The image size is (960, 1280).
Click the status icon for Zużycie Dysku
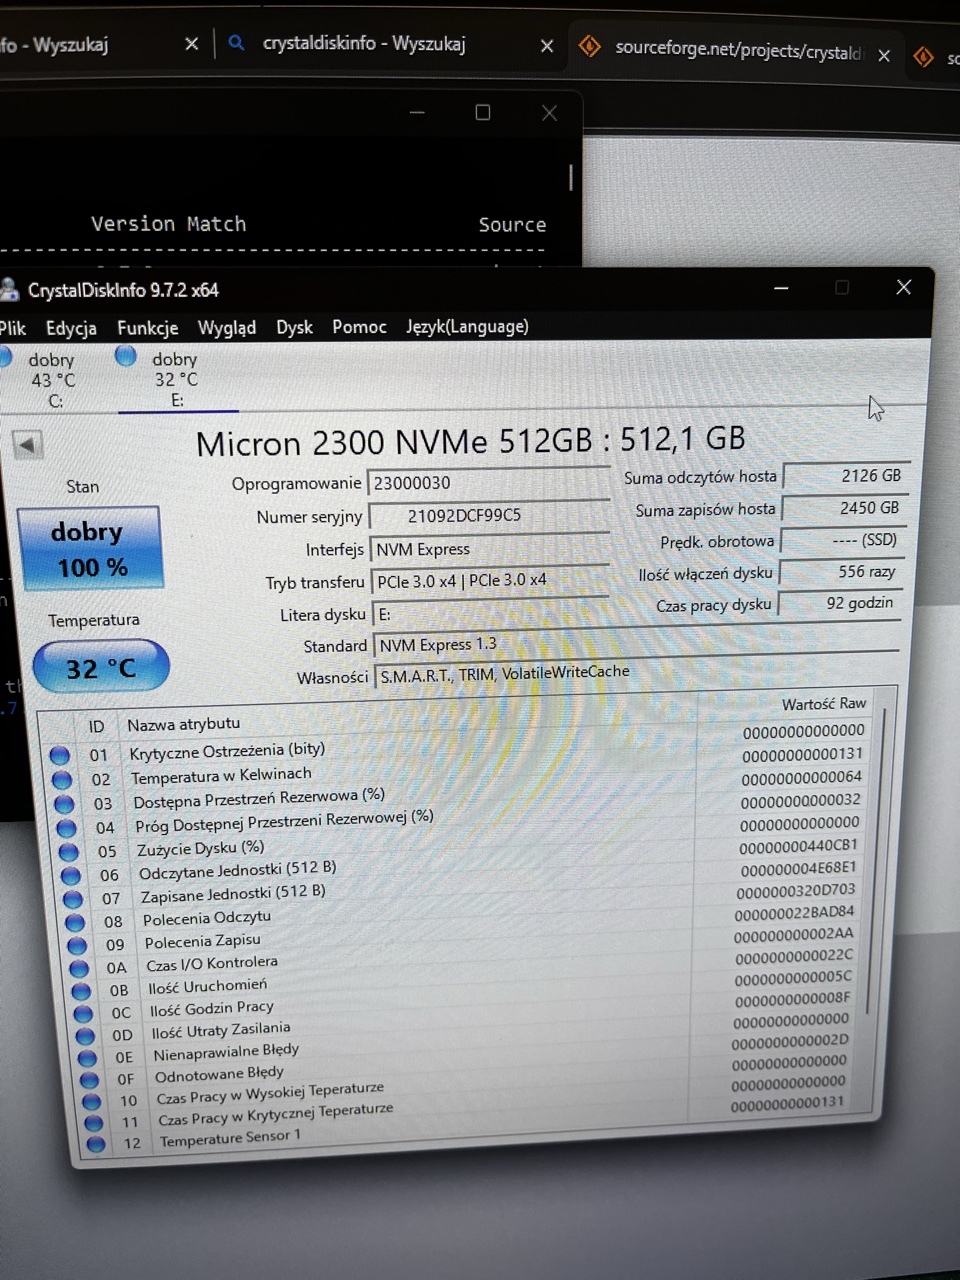68,852
